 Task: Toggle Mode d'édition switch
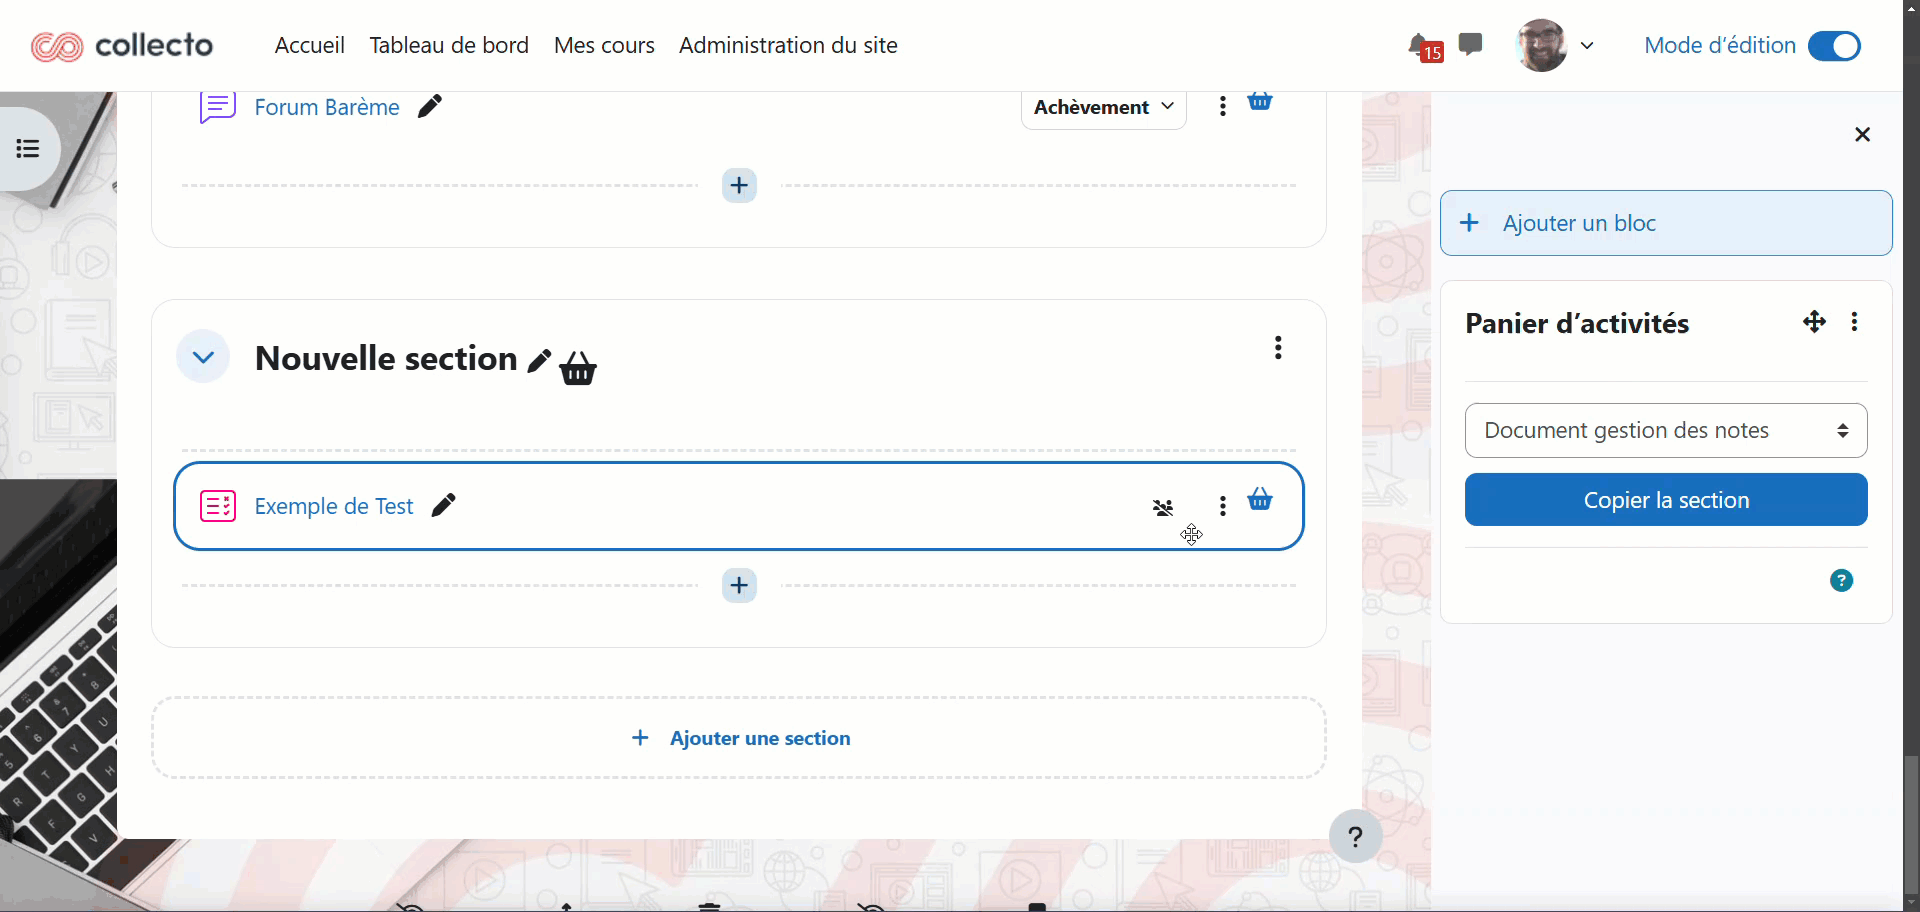coord(1834,46)
